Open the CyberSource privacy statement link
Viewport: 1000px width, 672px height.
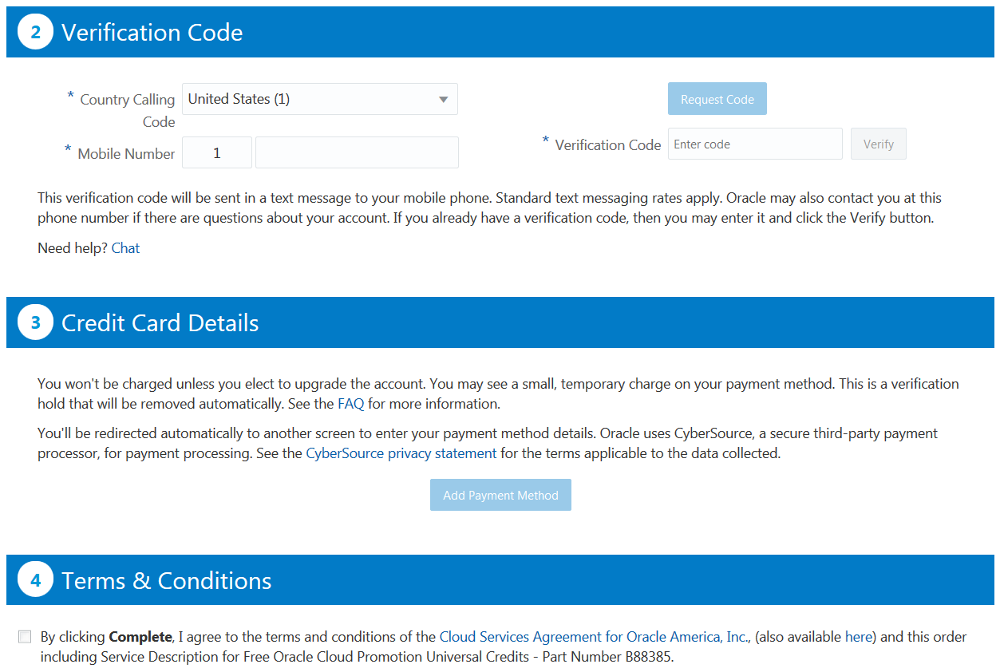pyautogui.click(x=401, y=453)
